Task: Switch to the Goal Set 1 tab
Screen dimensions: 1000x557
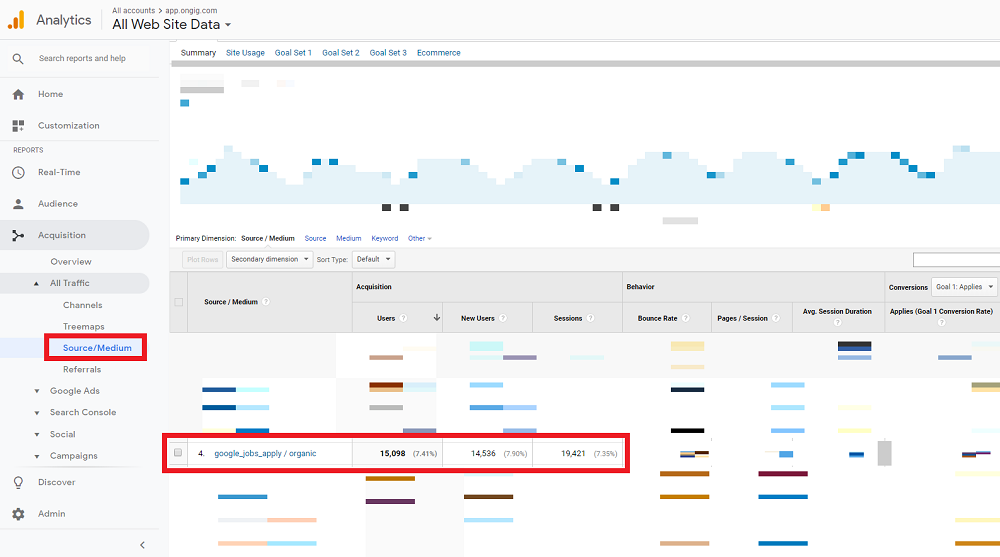Action: coord(293,53)
